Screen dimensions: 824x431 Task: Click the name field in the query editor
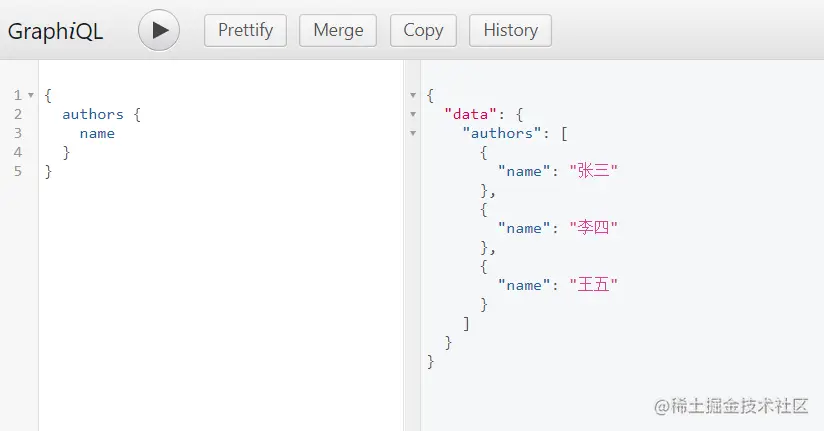(x=97, y=133)
